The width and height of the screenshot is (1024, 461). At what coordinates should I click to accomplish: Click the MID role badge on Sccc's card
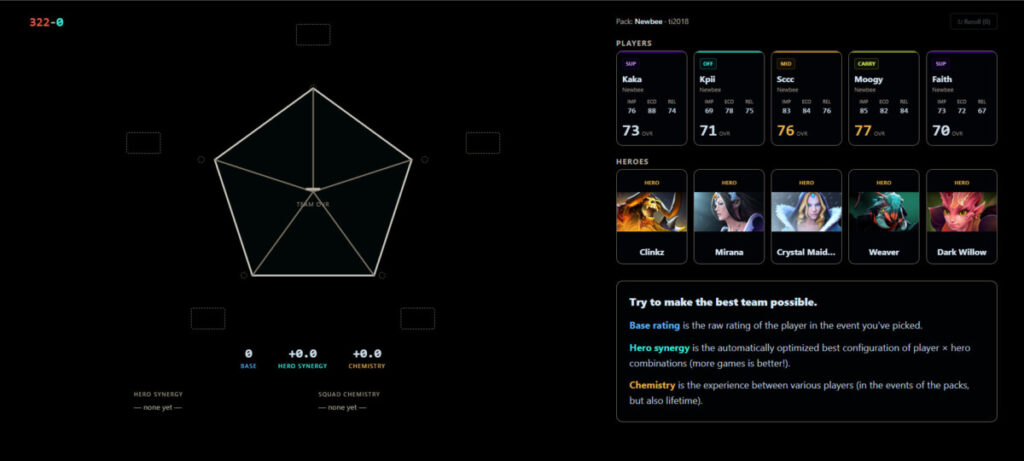[x=786, y=64]
